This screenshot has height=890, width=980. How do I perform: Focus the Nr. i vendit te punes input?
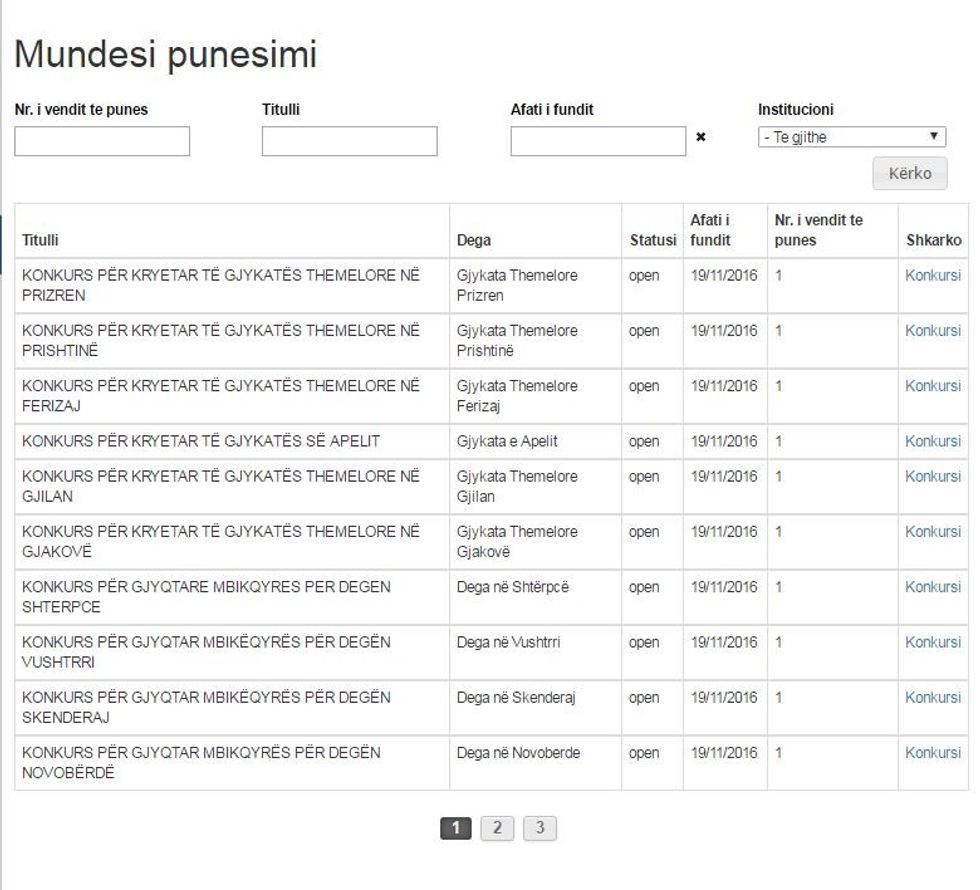coord(102,141)
